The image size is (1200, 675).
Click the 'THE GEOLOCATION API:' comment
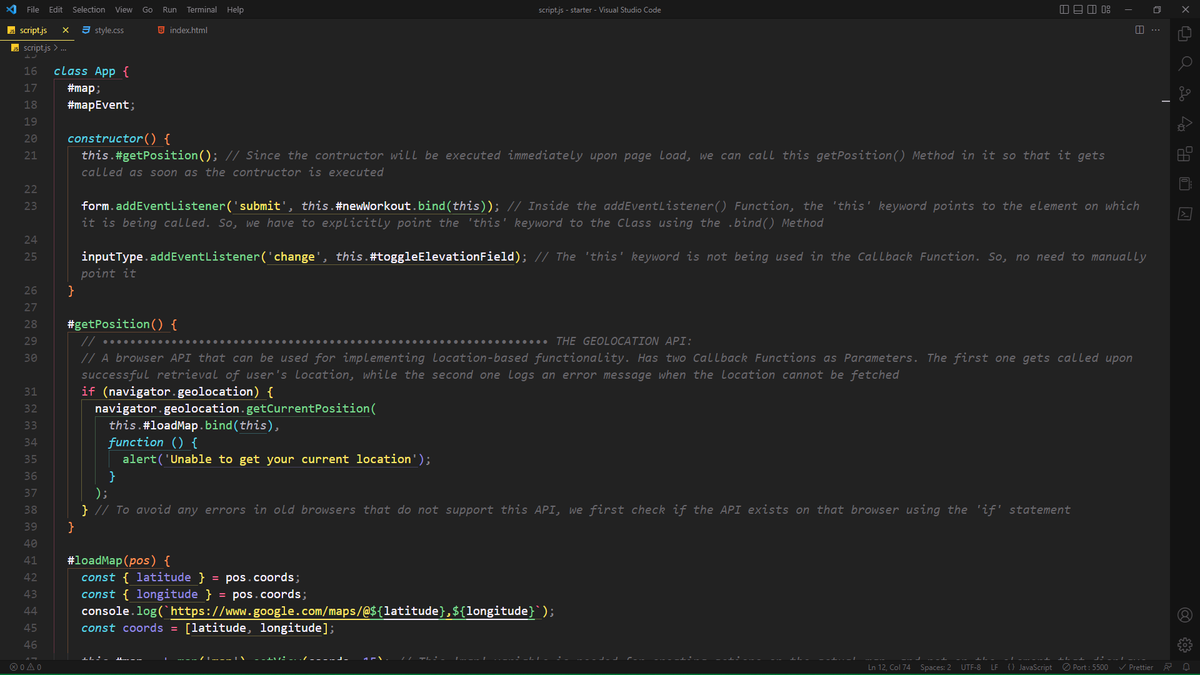pos(623,341)
